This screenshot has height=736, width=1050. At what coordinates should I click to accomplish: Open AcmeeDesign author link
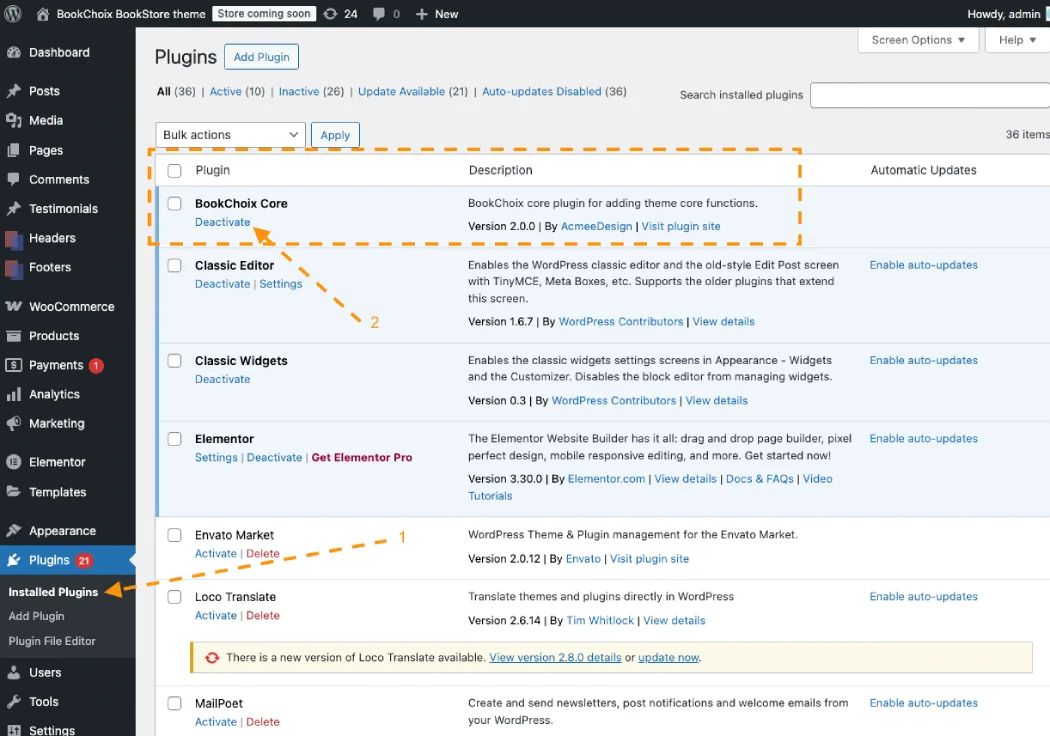point(596,226)
